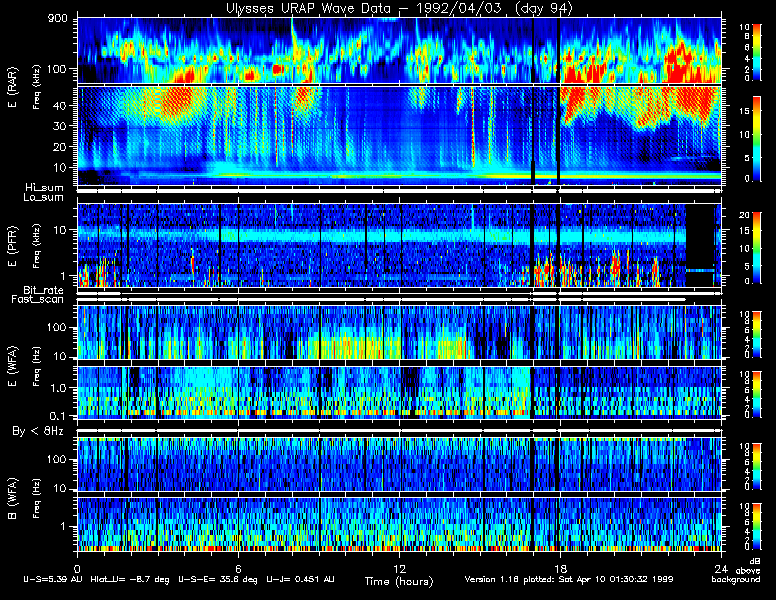This screenshot has height=600, width=776.
Task: Click the PFR spectrogram panel
Action: point(399,245)
